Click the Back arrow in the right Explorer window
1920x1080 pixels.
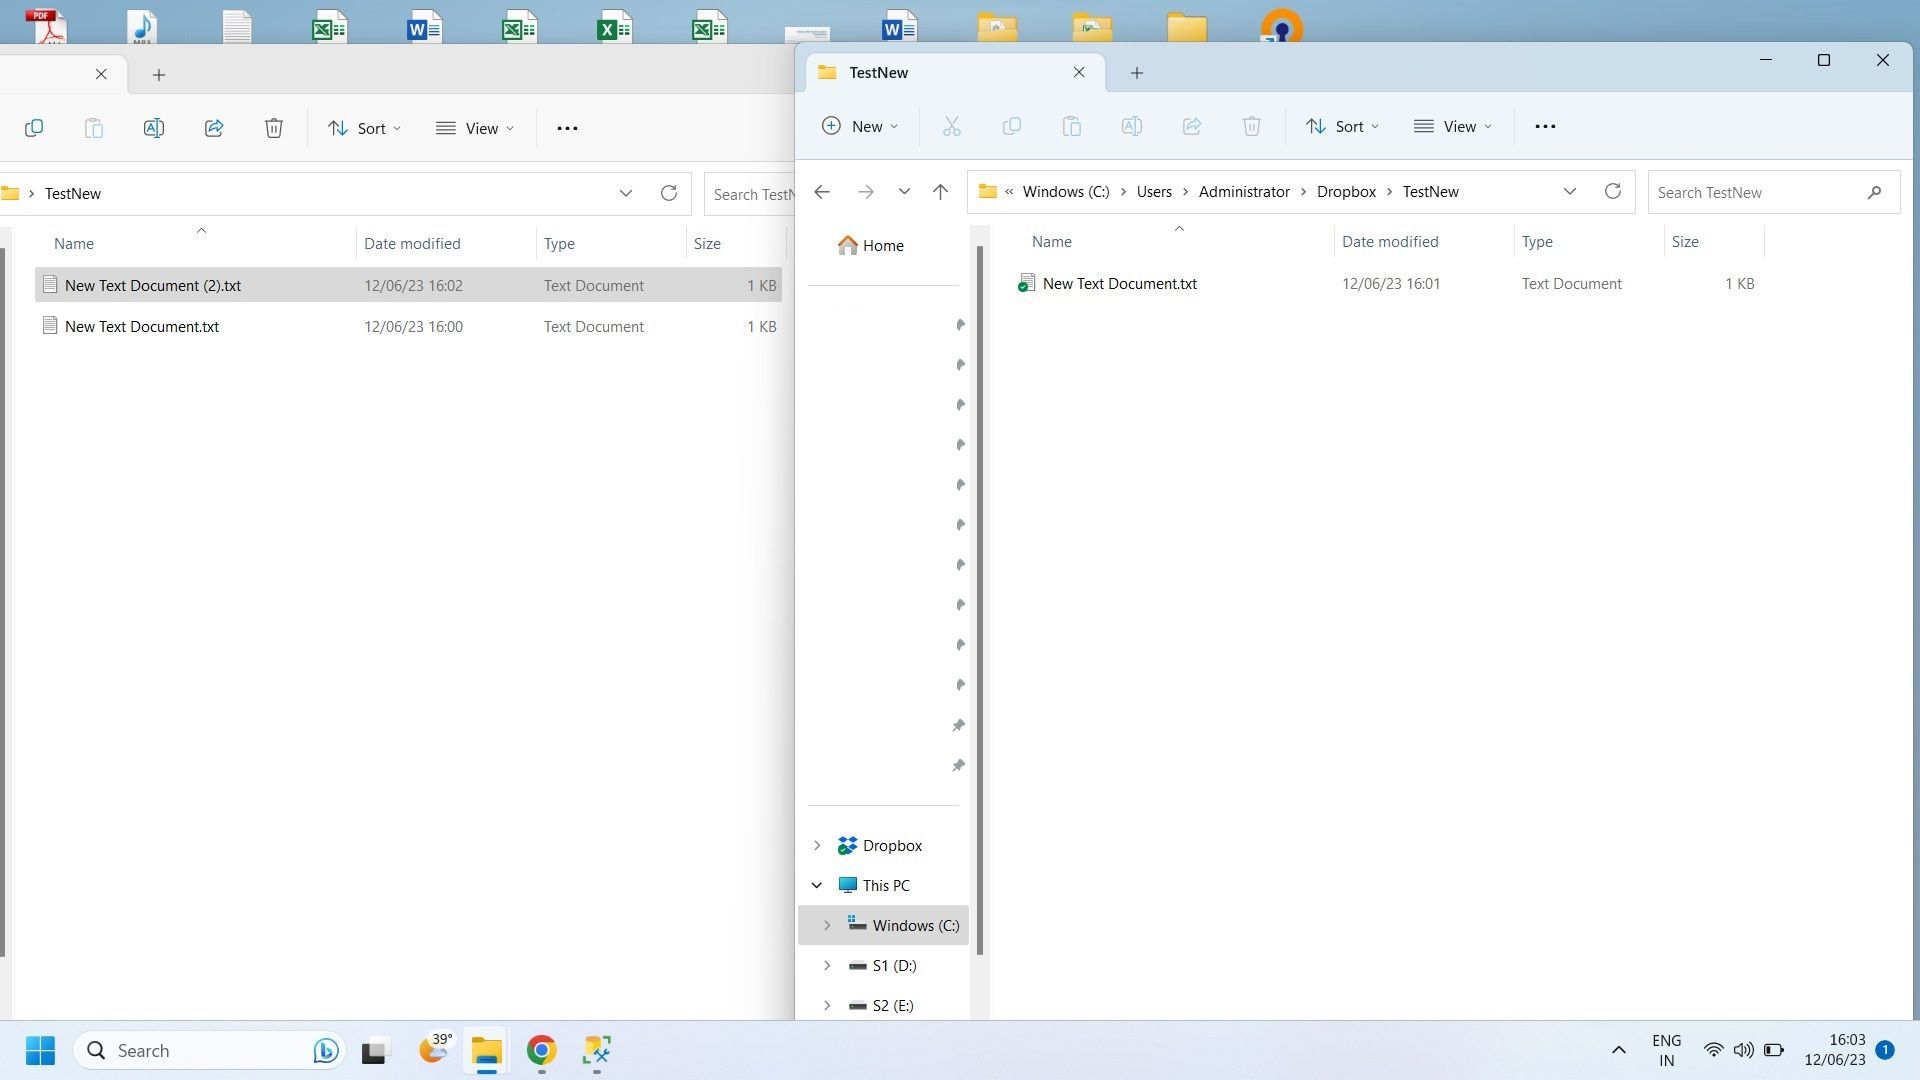(x=822, y=192)
